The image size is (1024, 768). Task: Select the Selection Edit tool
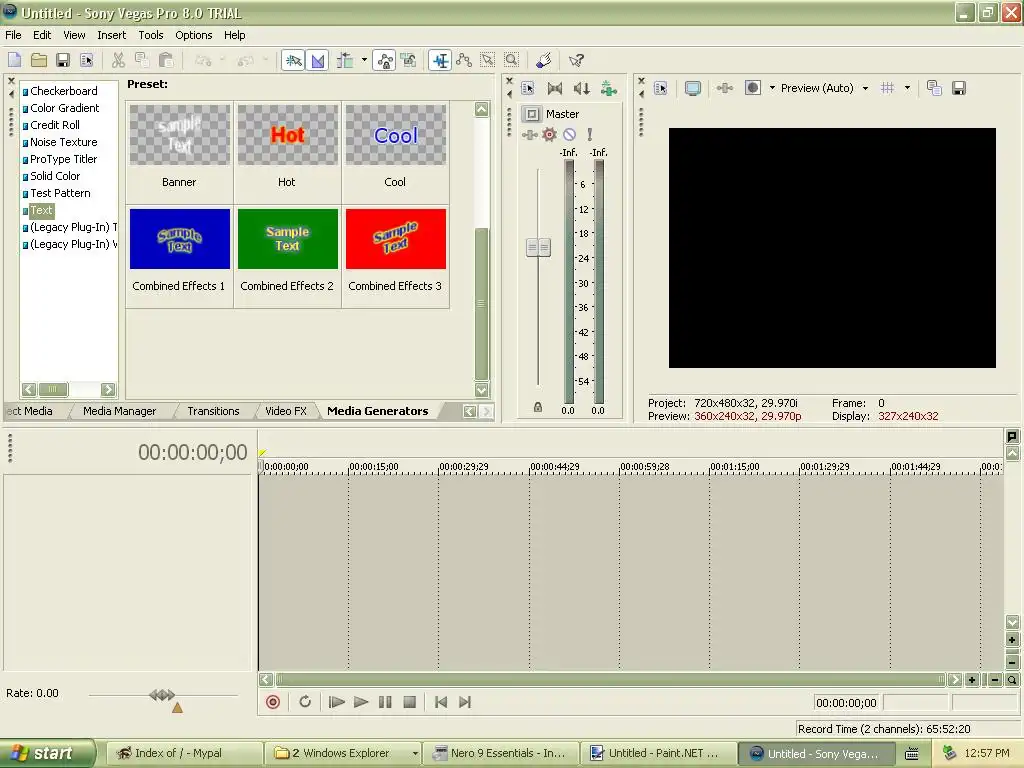click(x=488, y=61)
